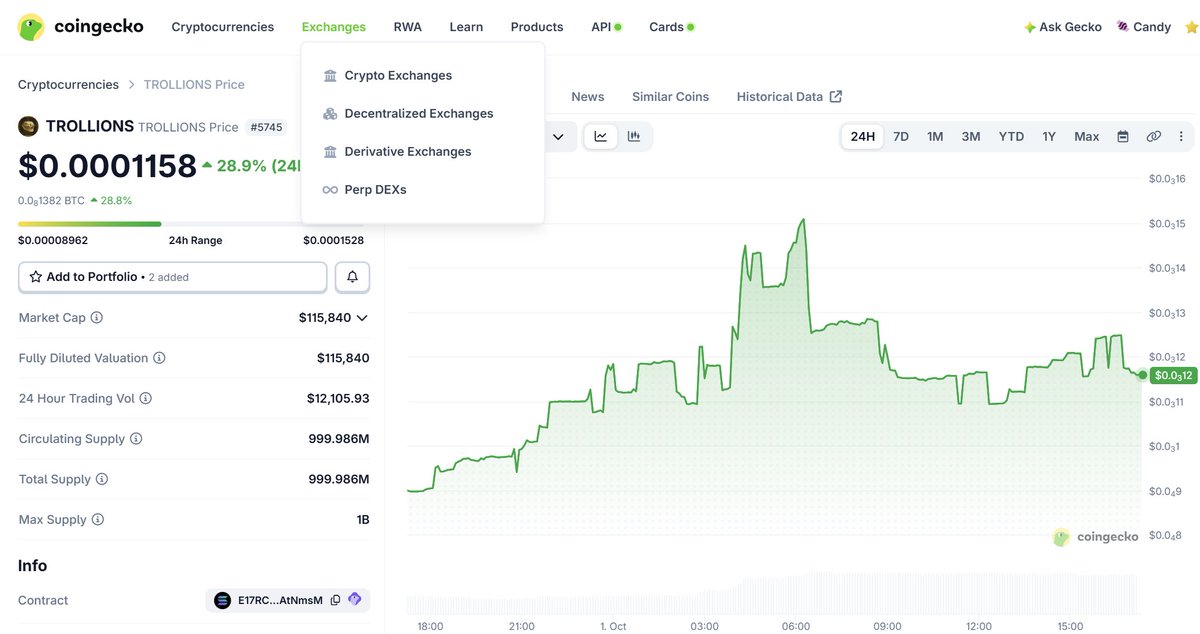Click the star icon in Add to Portfolio
The width and height of the screenshot is (1200, 634).
click(36, 277)
